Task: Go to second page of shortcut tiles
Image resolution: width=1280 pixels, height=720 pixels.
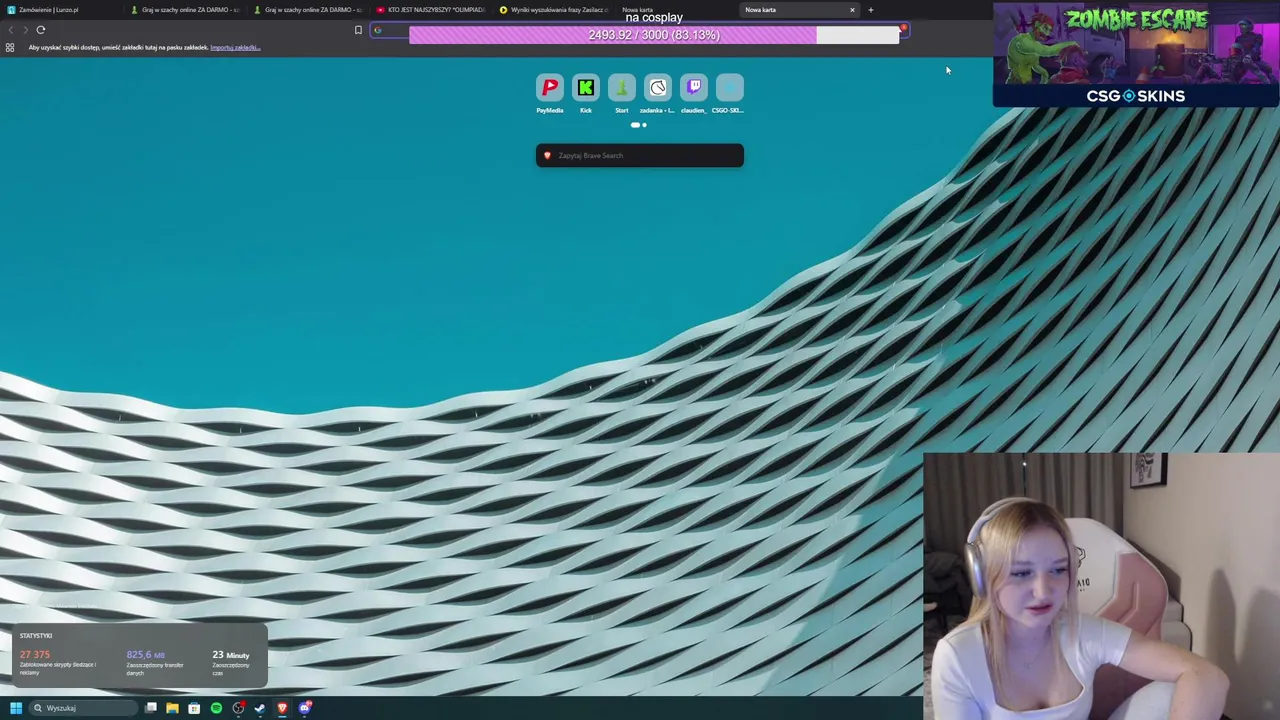Action: [x=644, y=125]
